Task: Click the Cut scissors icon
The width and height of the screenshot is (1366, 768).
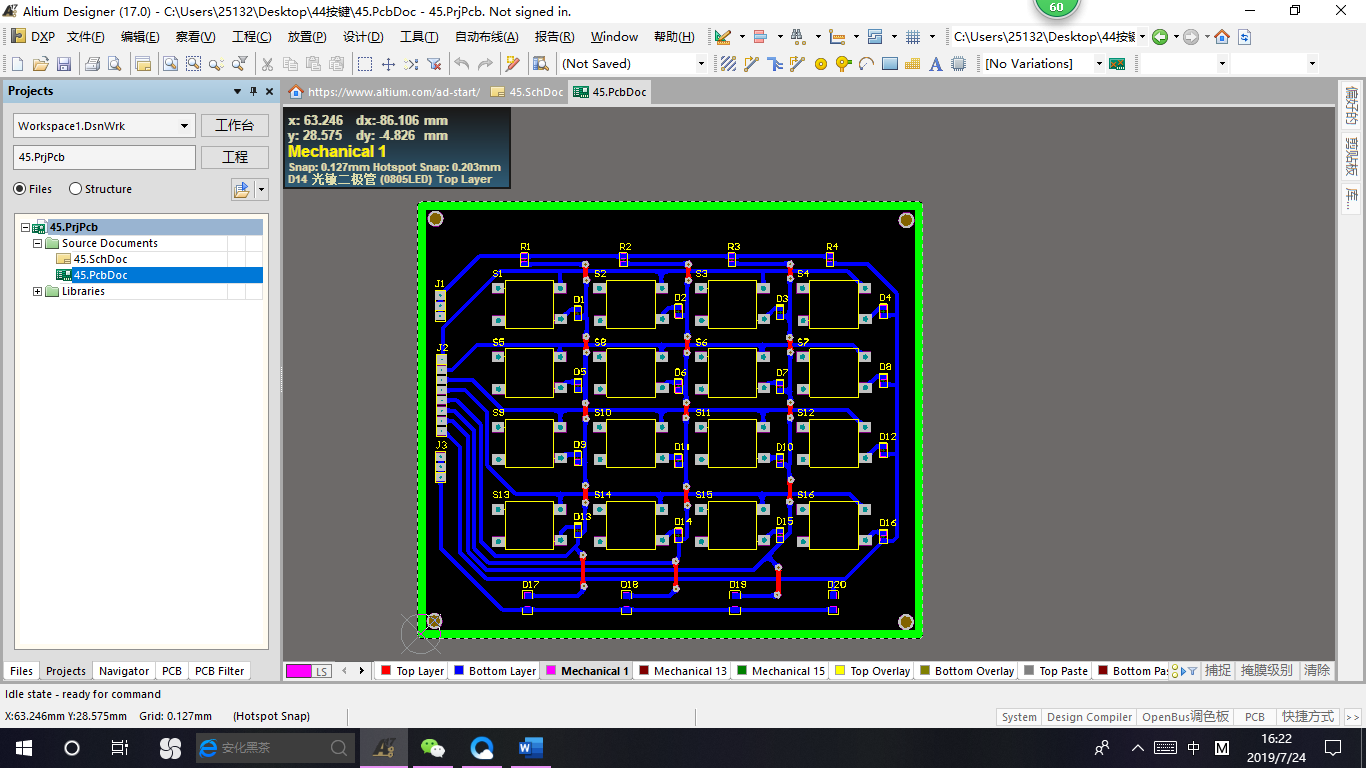Action: coord(267,64)
